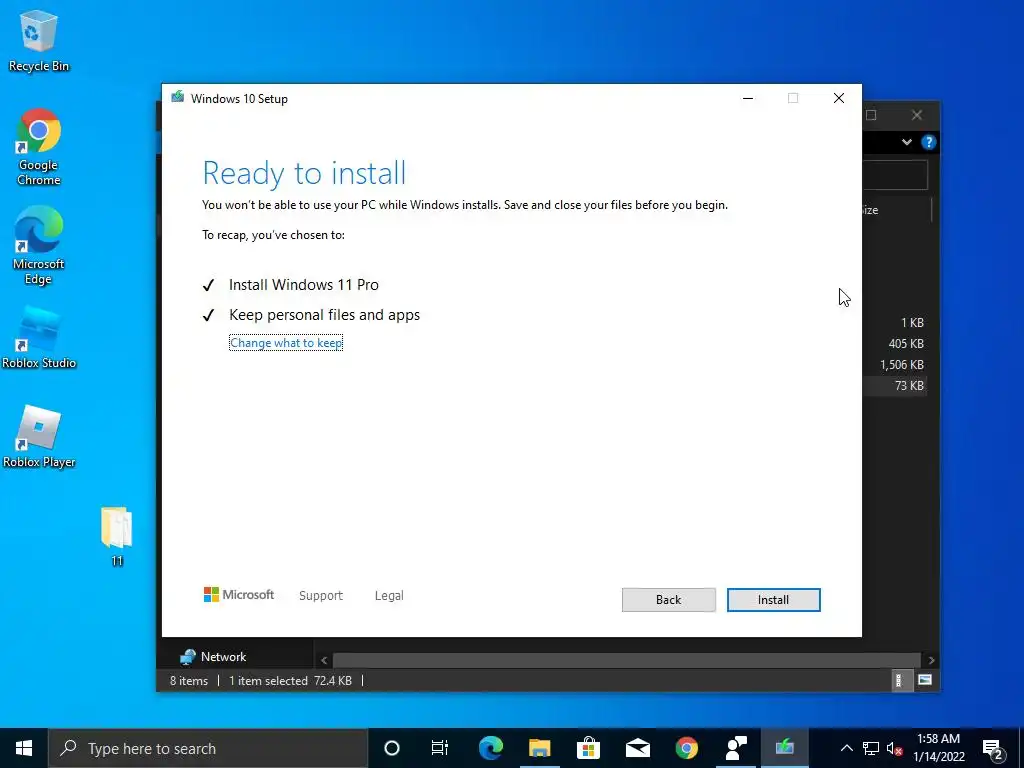Expand the File Explorer ribbon chevron

906,142
